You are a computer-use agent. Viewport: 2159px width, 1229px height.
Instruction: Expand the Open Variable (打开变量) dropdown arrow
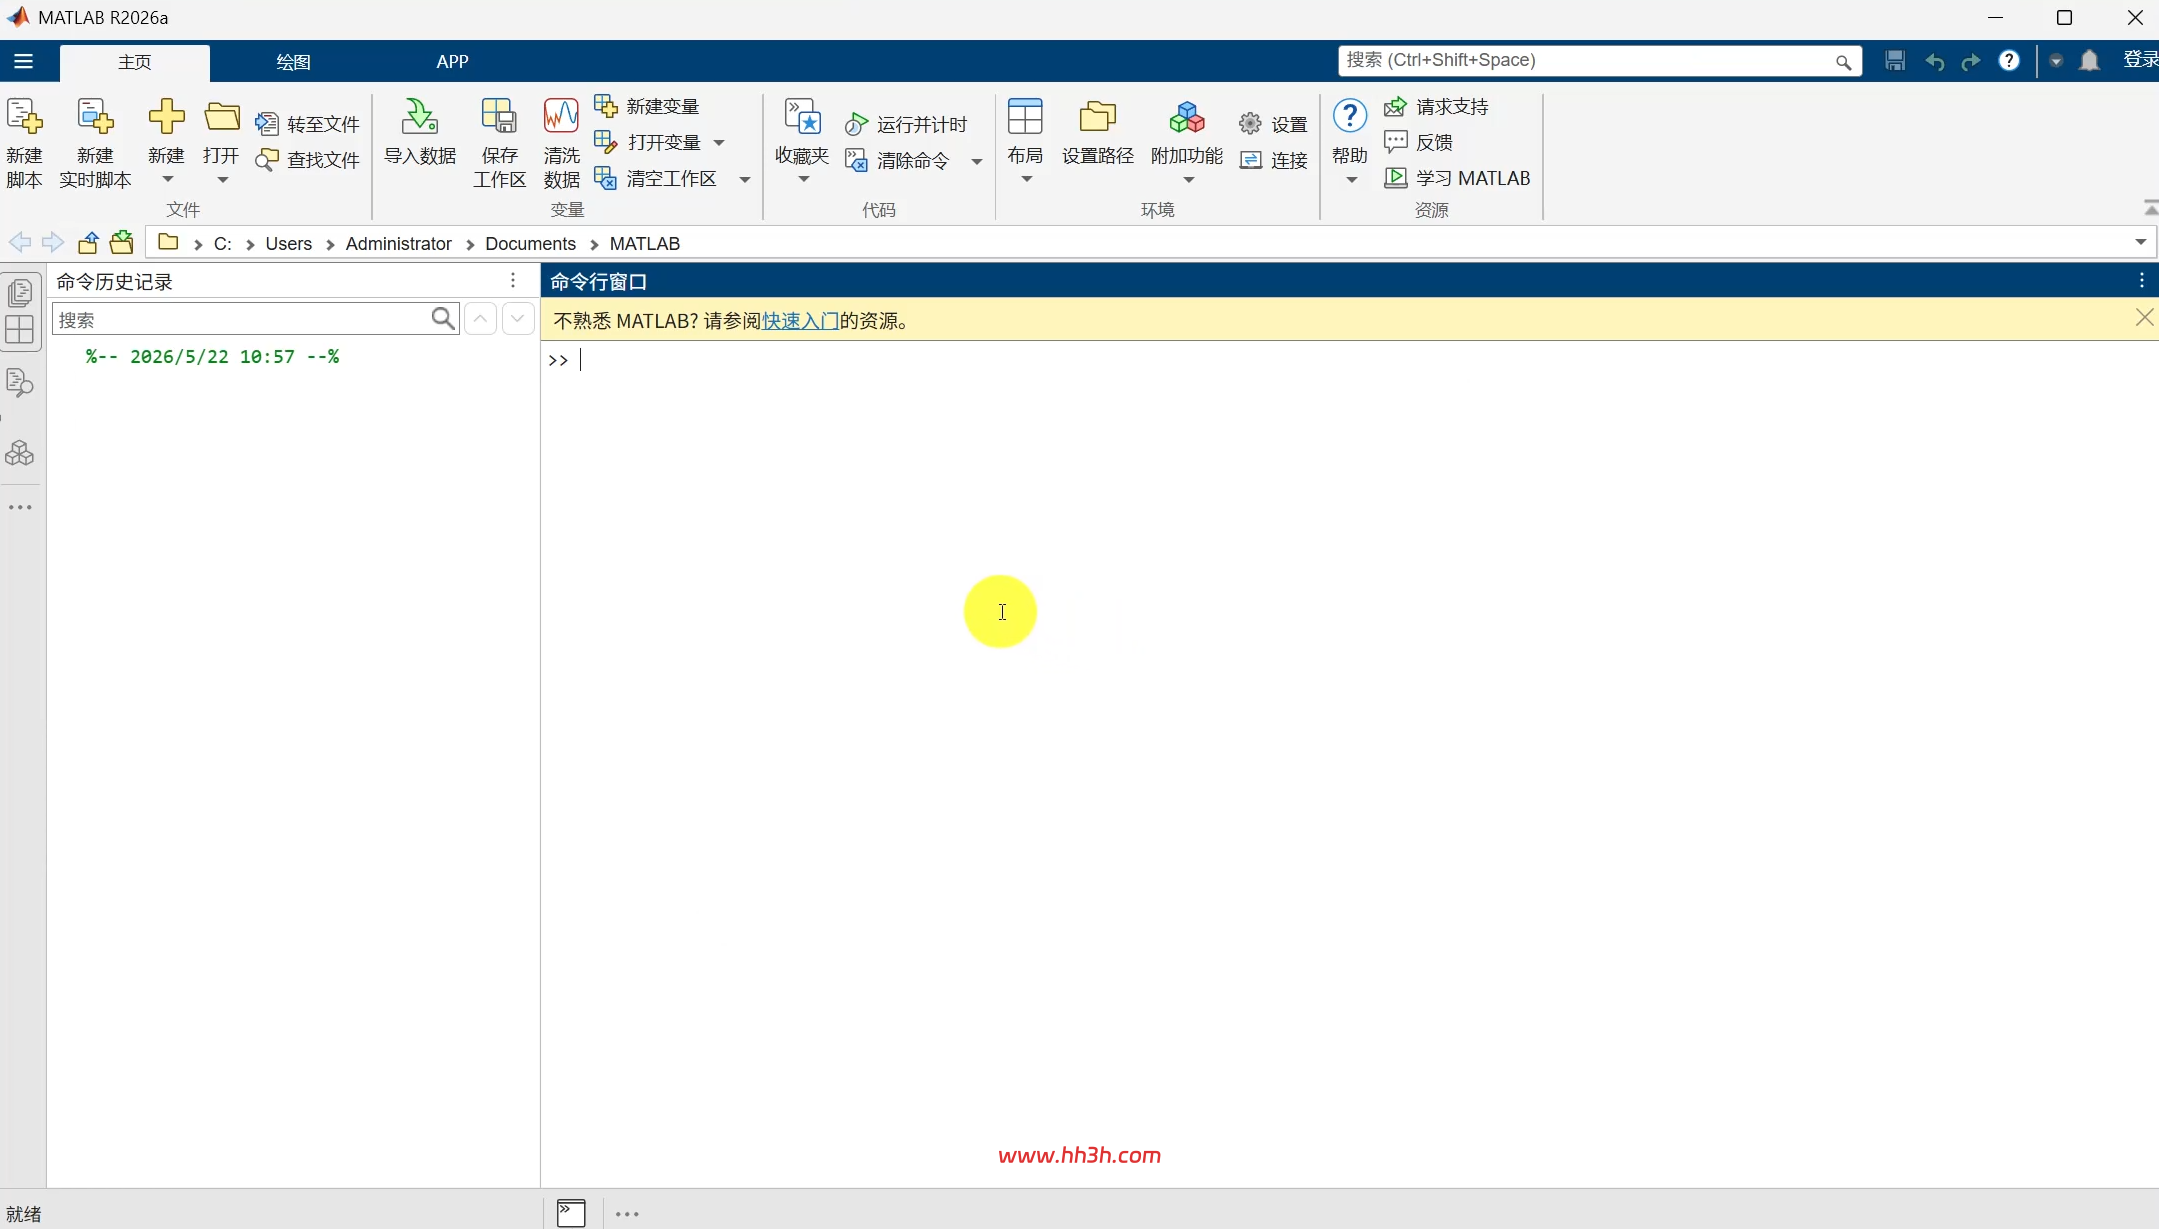pyautogui.click(x=719, y=143)
